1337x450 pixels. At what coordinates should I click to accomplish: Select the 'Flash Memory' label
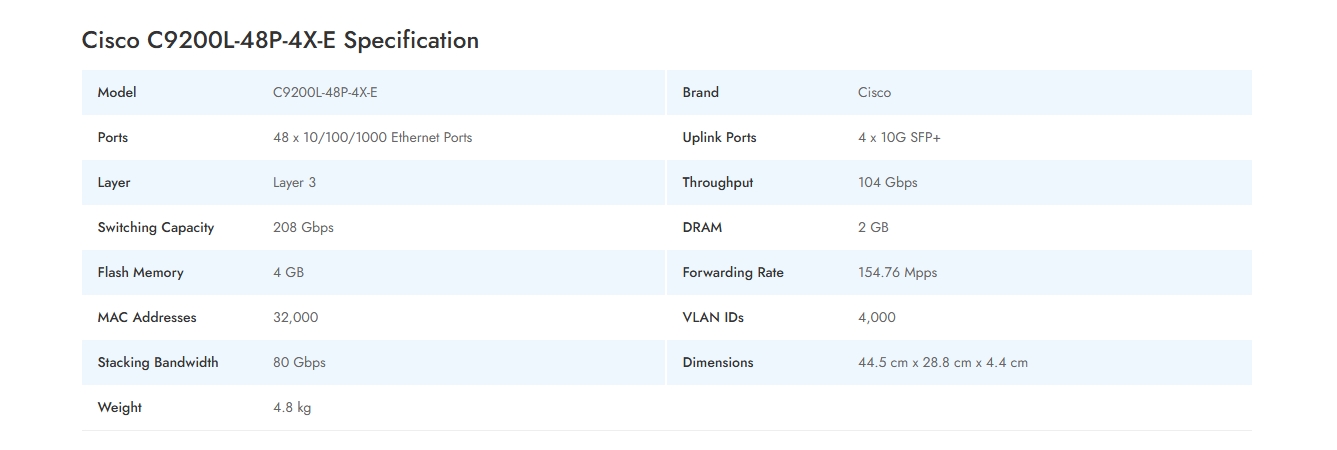click(x=140, y=272)
